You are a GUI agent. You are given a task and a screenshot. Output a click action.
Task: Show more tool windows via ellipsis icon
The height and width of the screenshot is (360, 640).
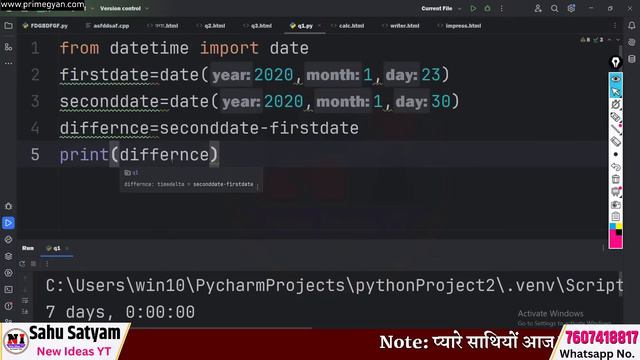8,63
